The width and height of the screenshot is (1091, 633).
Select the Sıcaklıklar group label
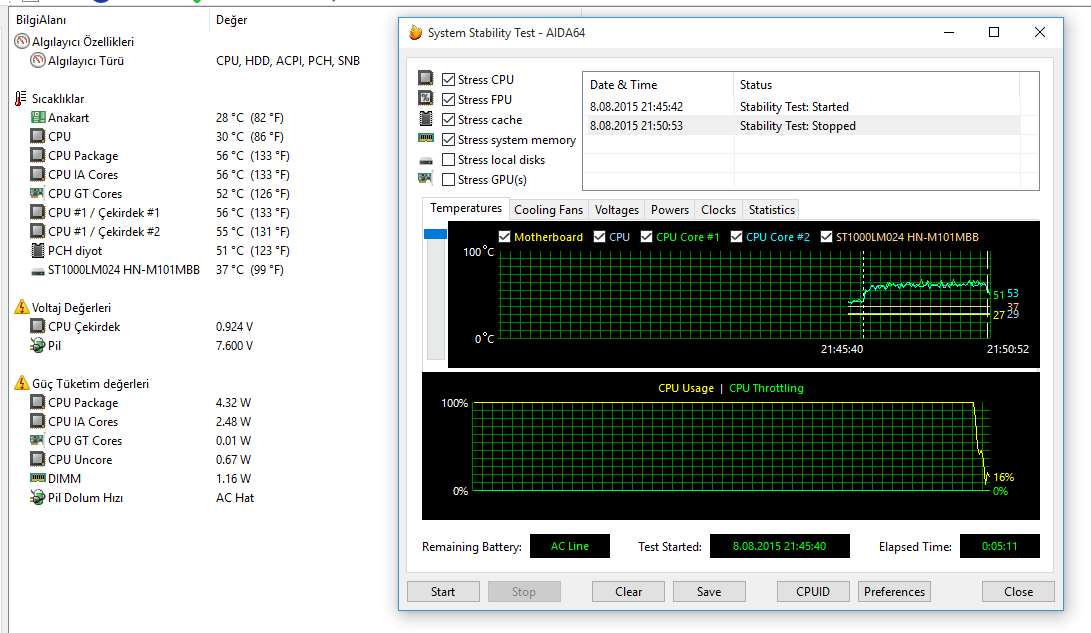pyautogui.click(x=58, y=99)
